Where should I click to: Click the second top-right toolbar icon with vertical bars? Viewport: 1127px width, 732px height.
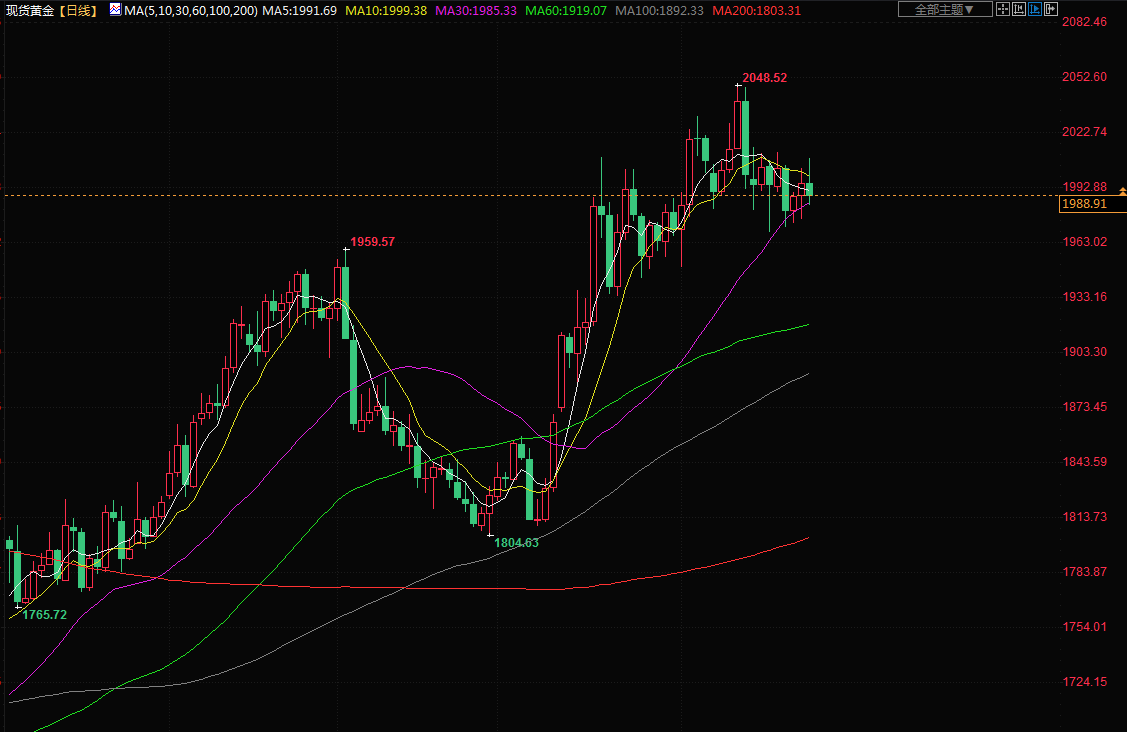[1019, 10]
